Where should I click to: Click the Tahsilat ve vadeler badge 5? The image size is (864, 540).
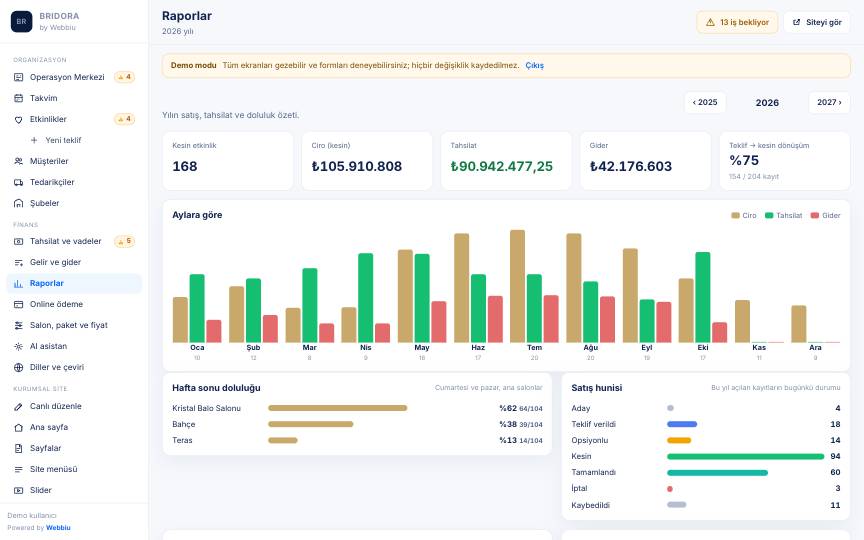(x=125, y=241)
